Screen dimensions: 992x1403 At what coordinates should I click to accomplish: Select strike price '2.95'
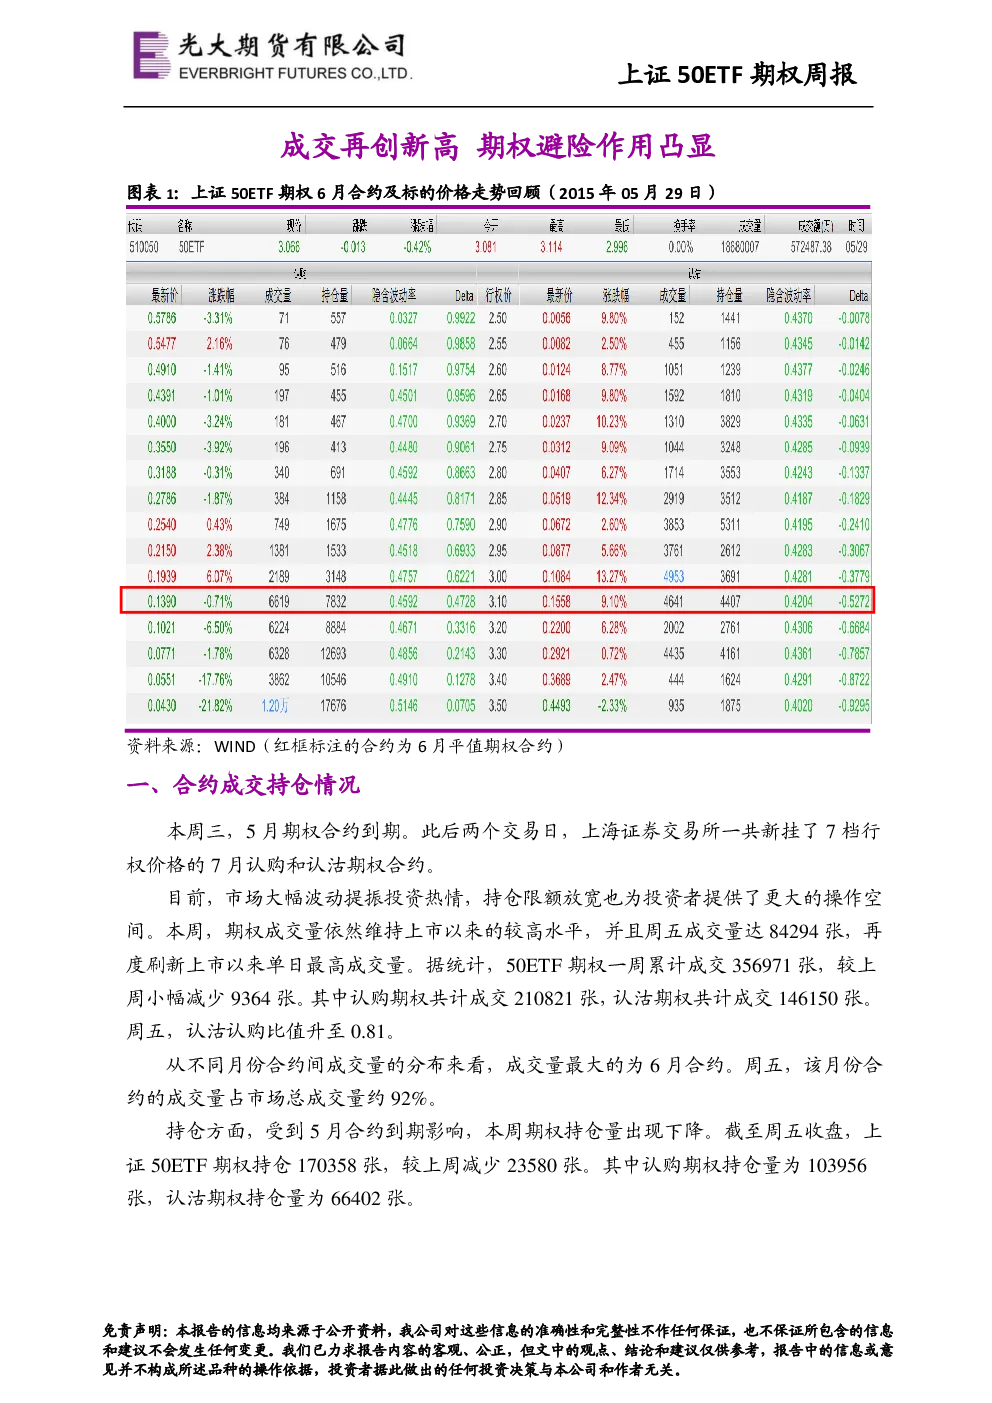point(498,551)
